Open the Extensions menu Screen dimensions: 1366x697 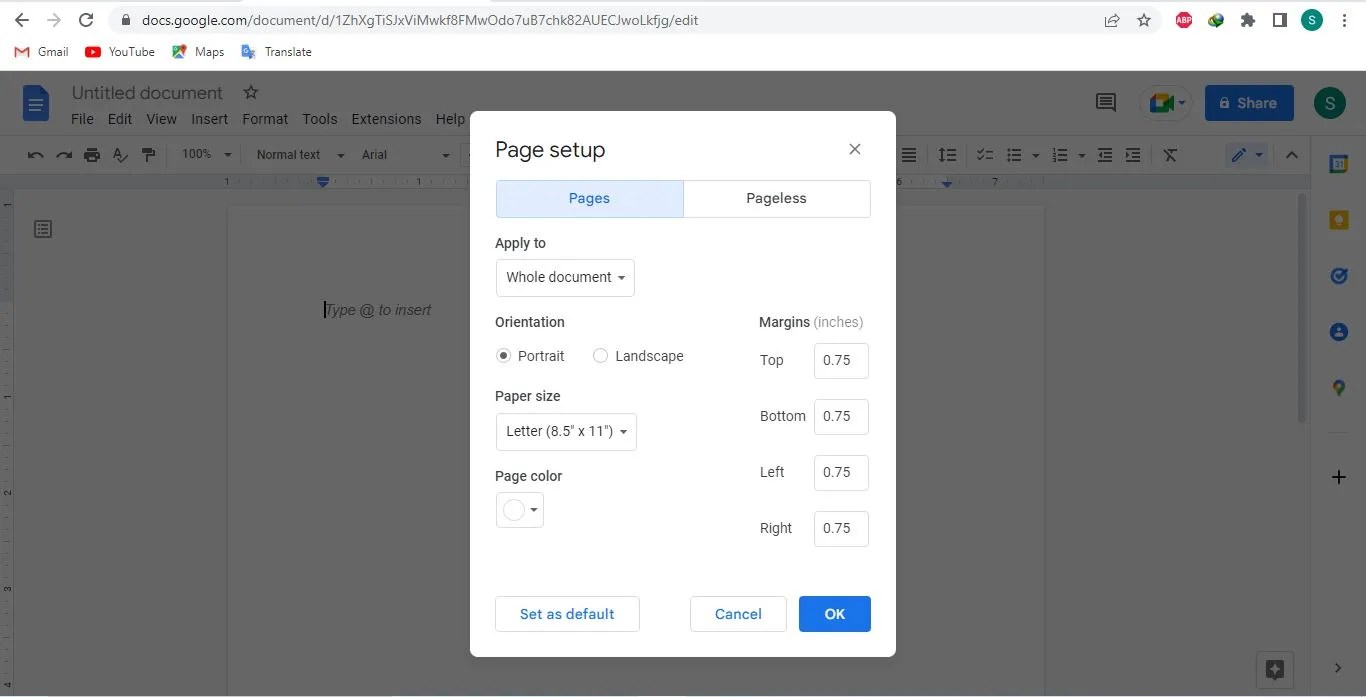[386, 119]
